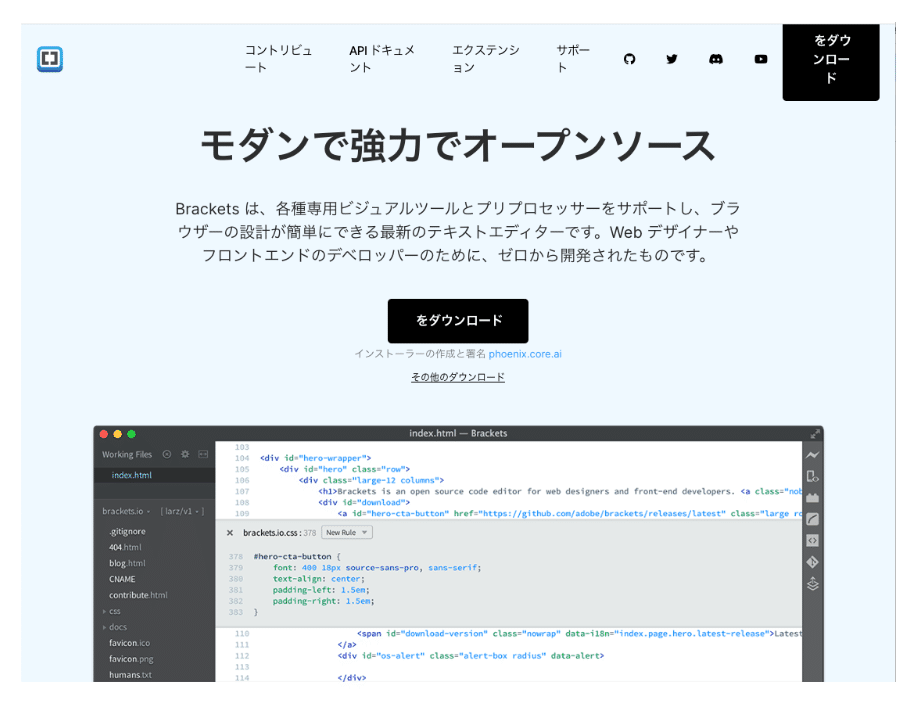Viewport: 922px width, 708px height.
Task: Open the Twitter bird icon link
Action: coord(672,59)
